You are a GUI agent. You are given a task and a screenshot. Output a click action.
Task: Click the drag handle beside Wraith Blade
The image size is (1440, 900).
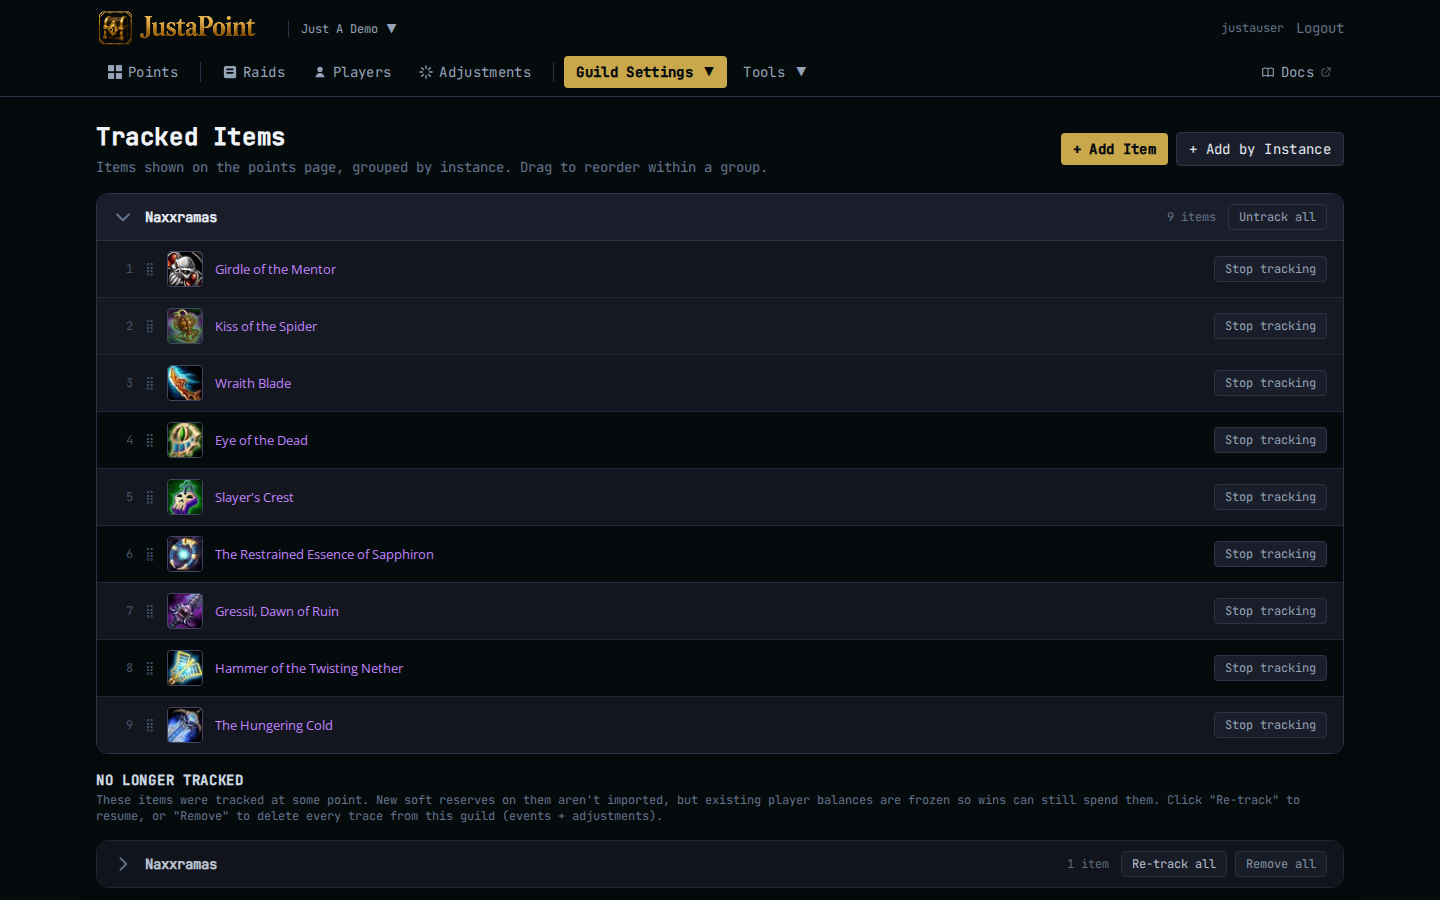[x=150, y=383]
